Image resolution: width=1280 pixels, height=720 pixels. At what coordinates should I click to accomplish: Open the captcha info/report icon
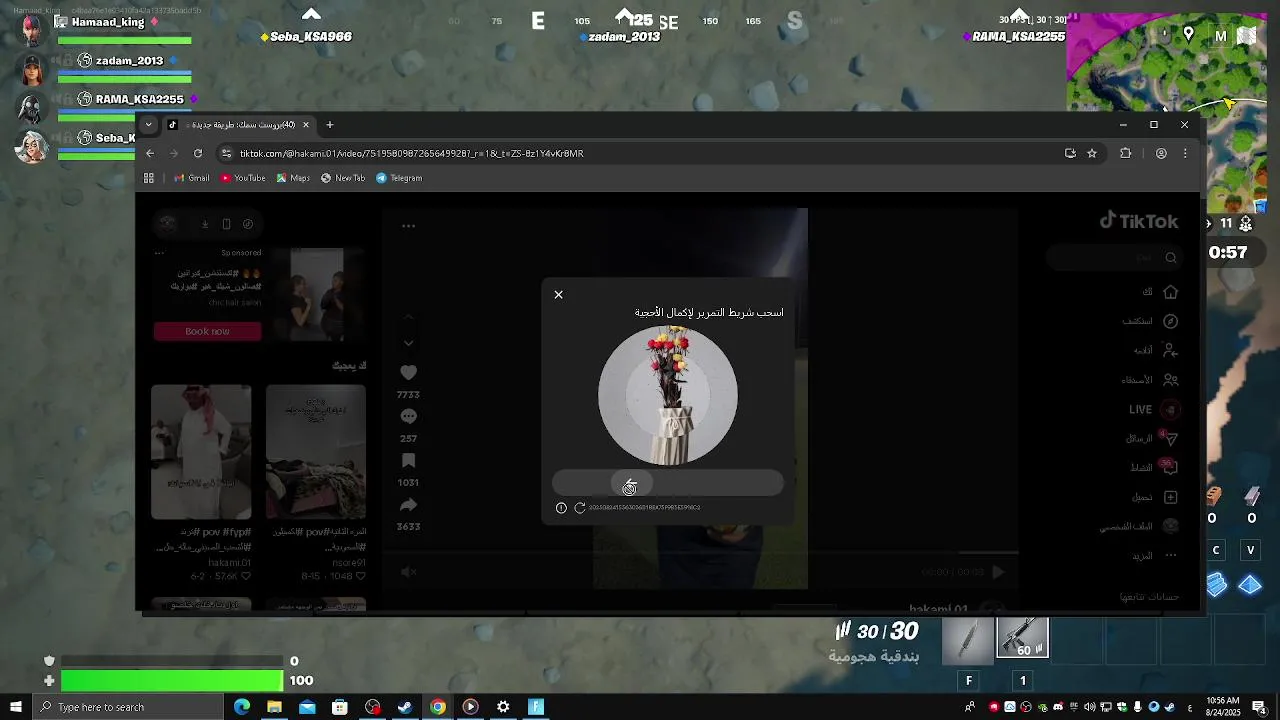point(561,508)
